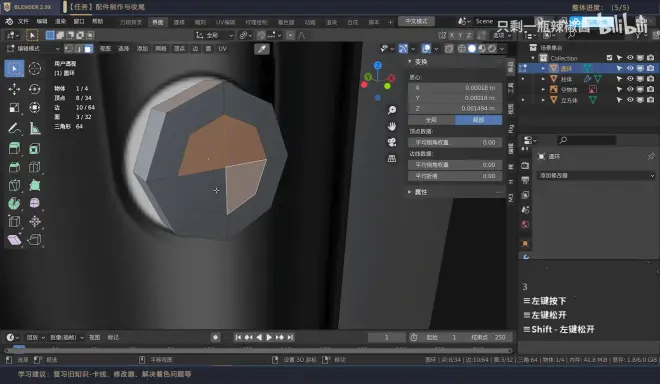This screenshot has height=384, width=660.
Task: Enable edge select mode
Action: 78,49
